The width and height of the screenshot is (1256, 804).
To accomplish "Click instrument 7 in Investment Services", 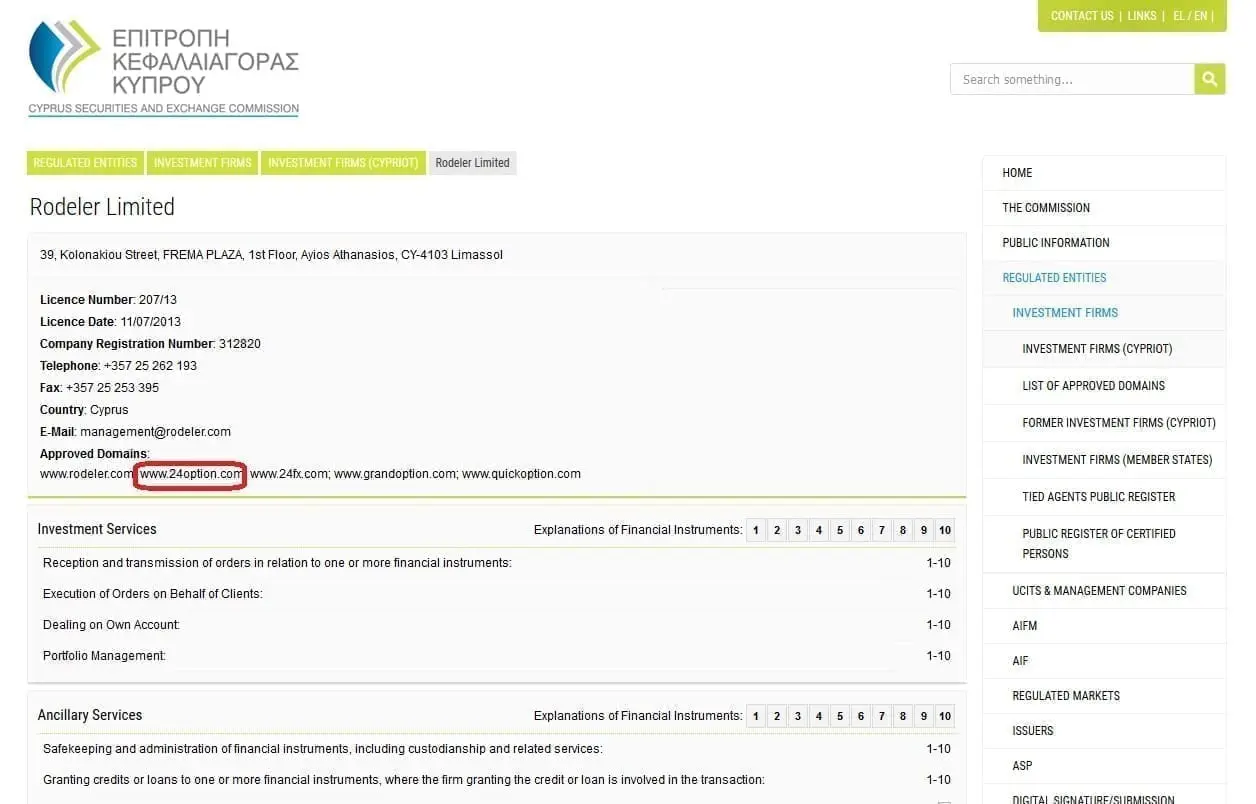I will (882, 531).
